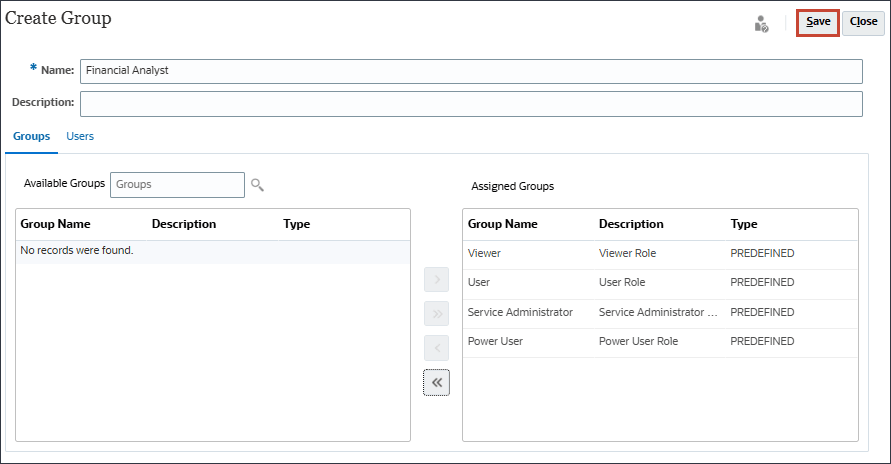
Task: Select the Viewer row in Assigned Groups
Action: [660, 254]
